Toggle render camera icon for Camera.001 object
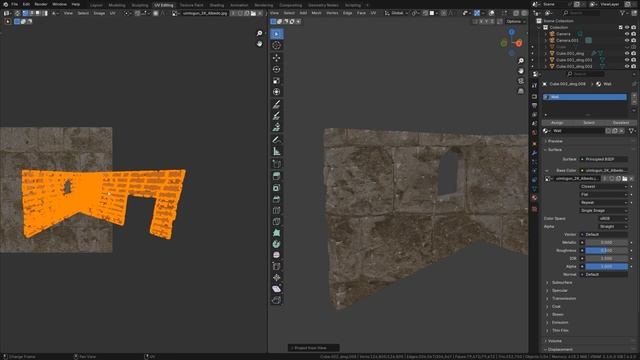Image resolution: width=640 pixels, height=360 pixels. coord(633,40)
